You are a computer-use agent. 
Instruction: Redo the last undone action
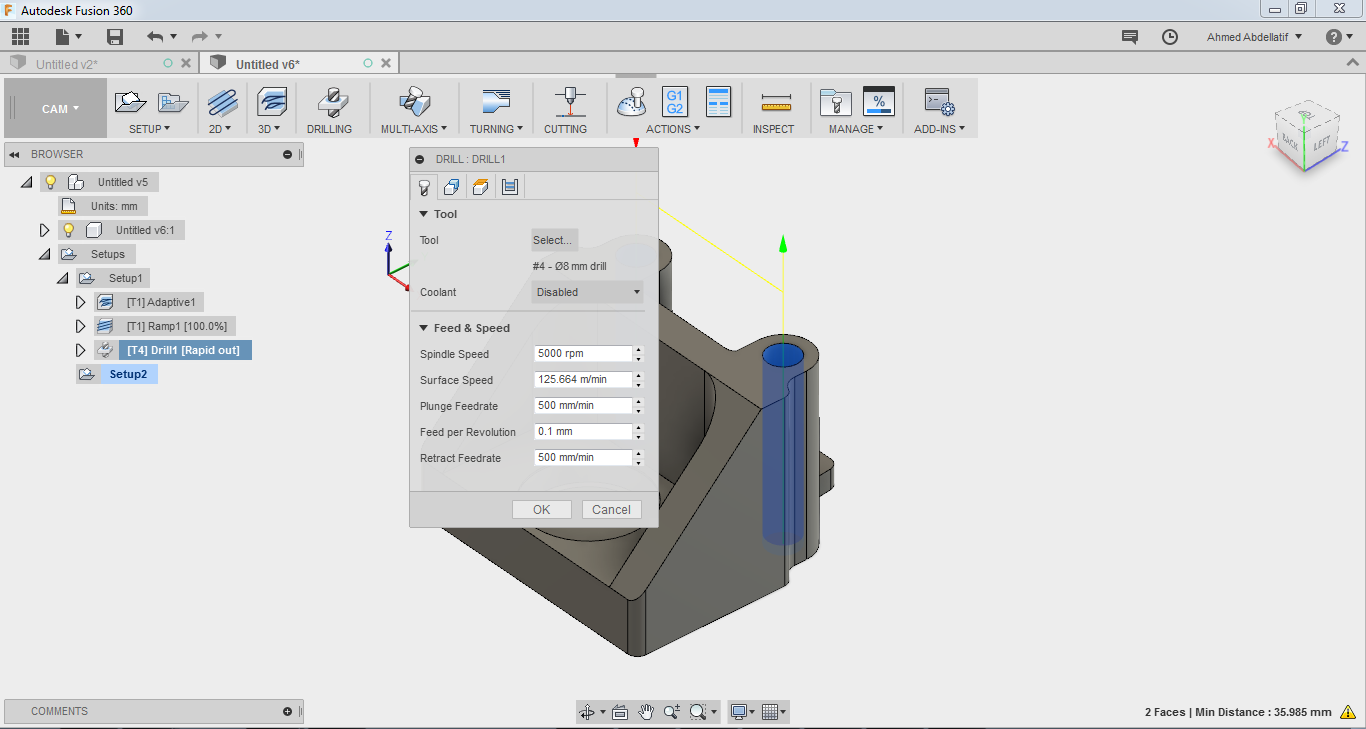point(199,37)
